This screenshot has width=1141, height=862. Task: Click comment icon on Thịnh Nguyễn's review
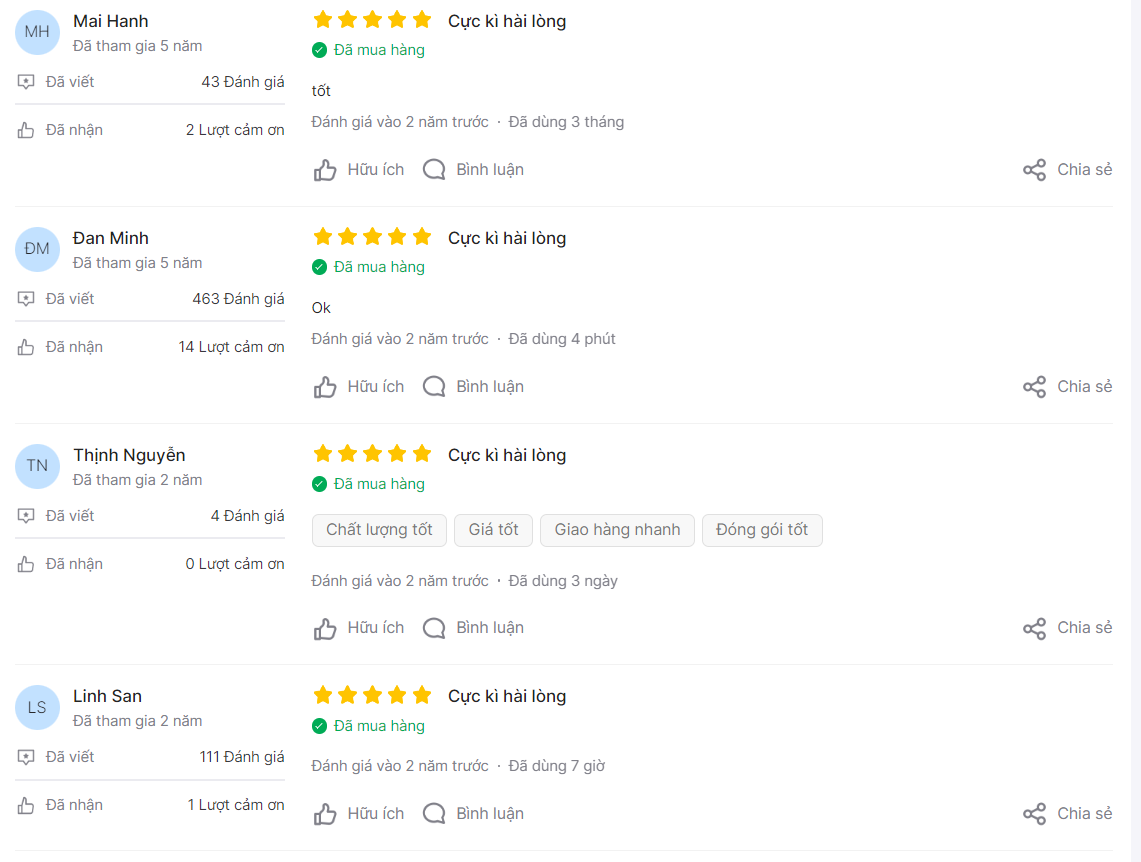click(x=434, y=628)
